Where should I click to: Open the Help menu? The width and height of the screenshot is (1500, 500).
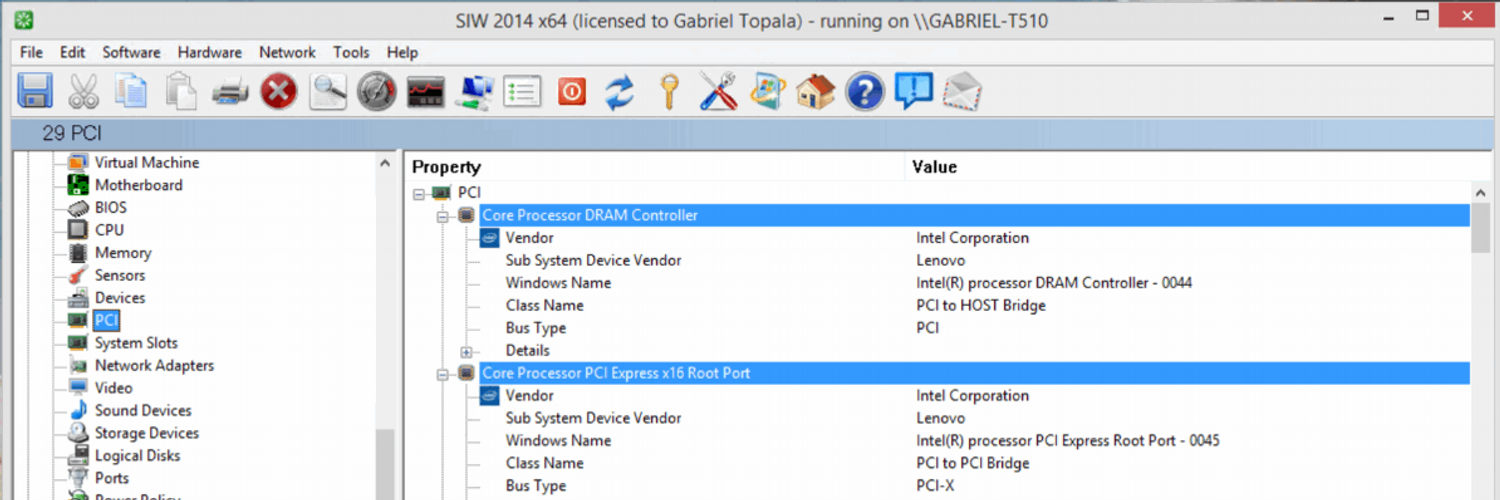[402, 52]
